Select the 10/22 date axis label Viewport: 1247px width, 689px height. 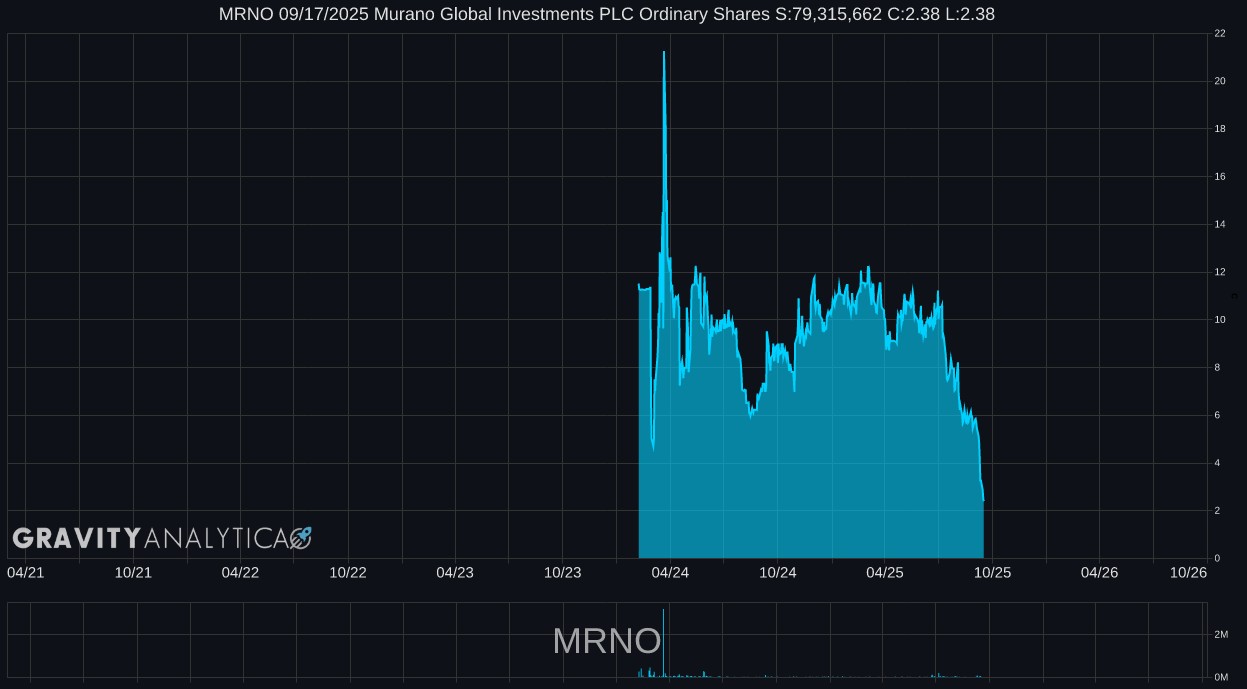click(x=348, y=572)
